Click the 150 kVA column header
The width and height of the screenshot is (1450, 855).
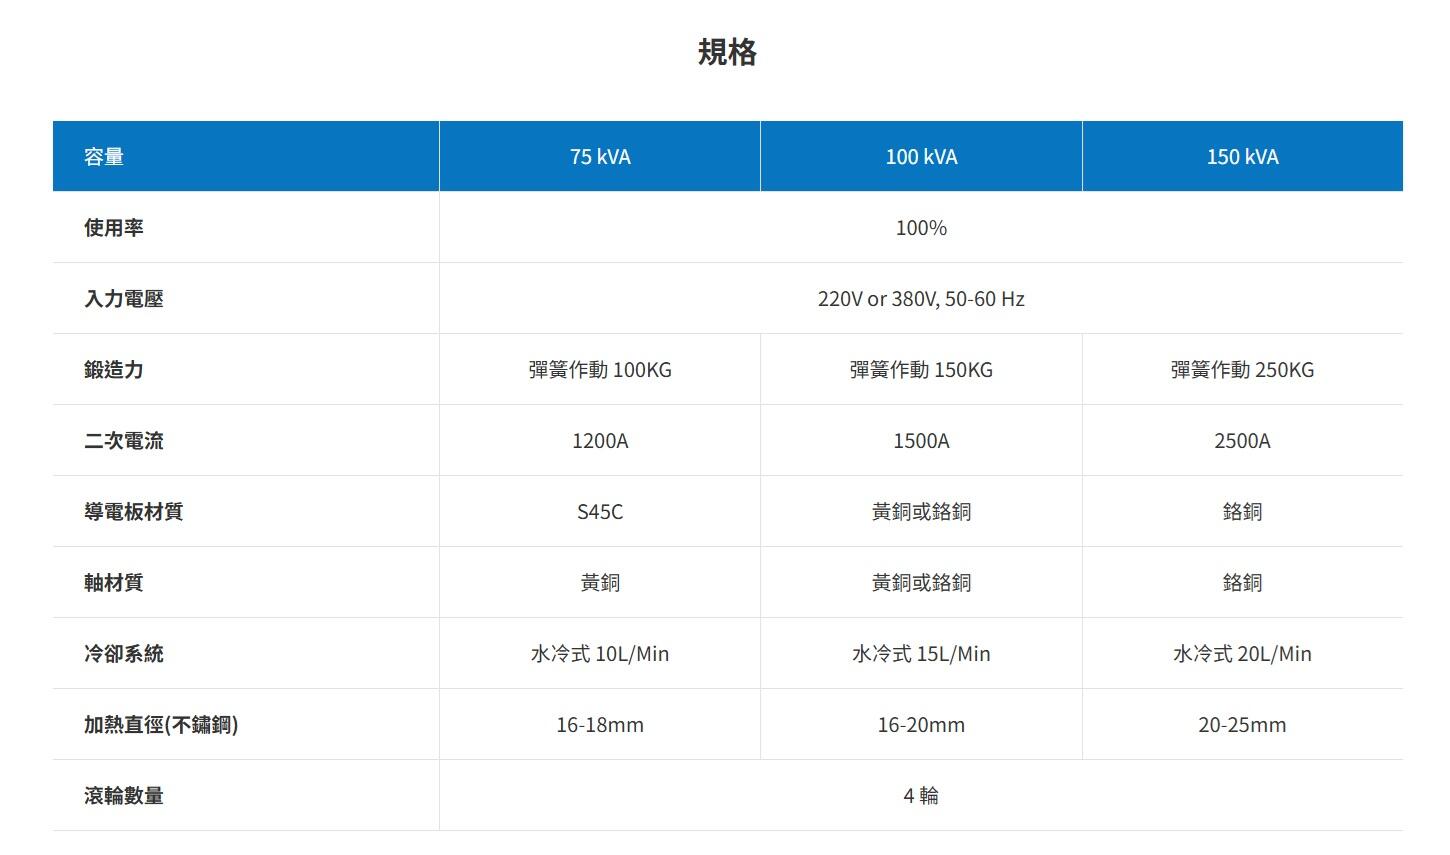point(1242,157)
